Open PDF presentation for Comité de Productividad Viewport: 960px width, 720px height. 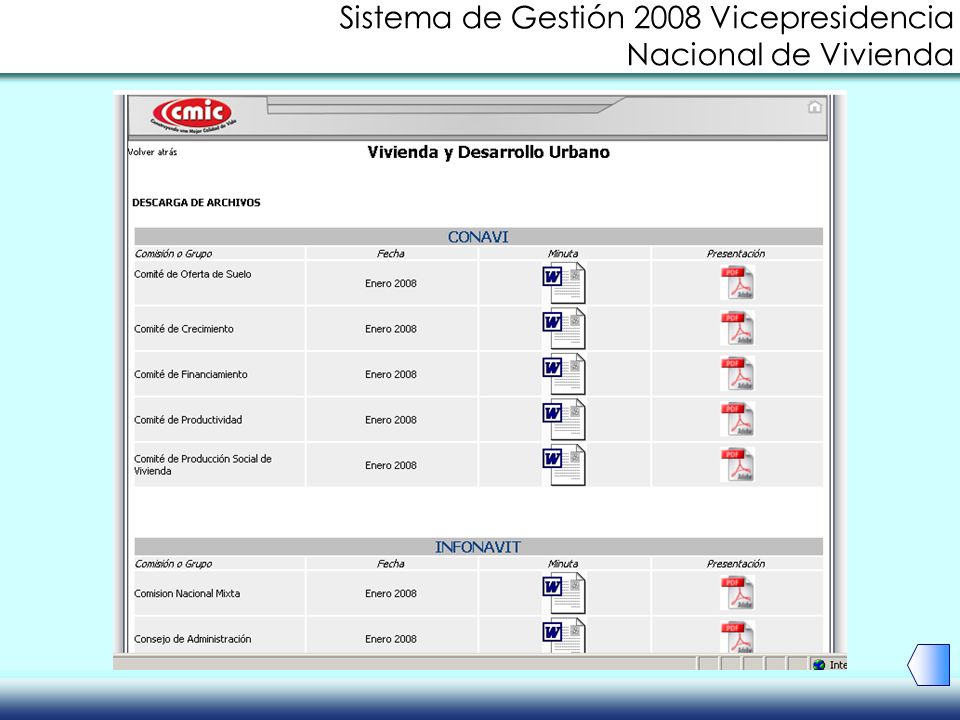(737, 419)
